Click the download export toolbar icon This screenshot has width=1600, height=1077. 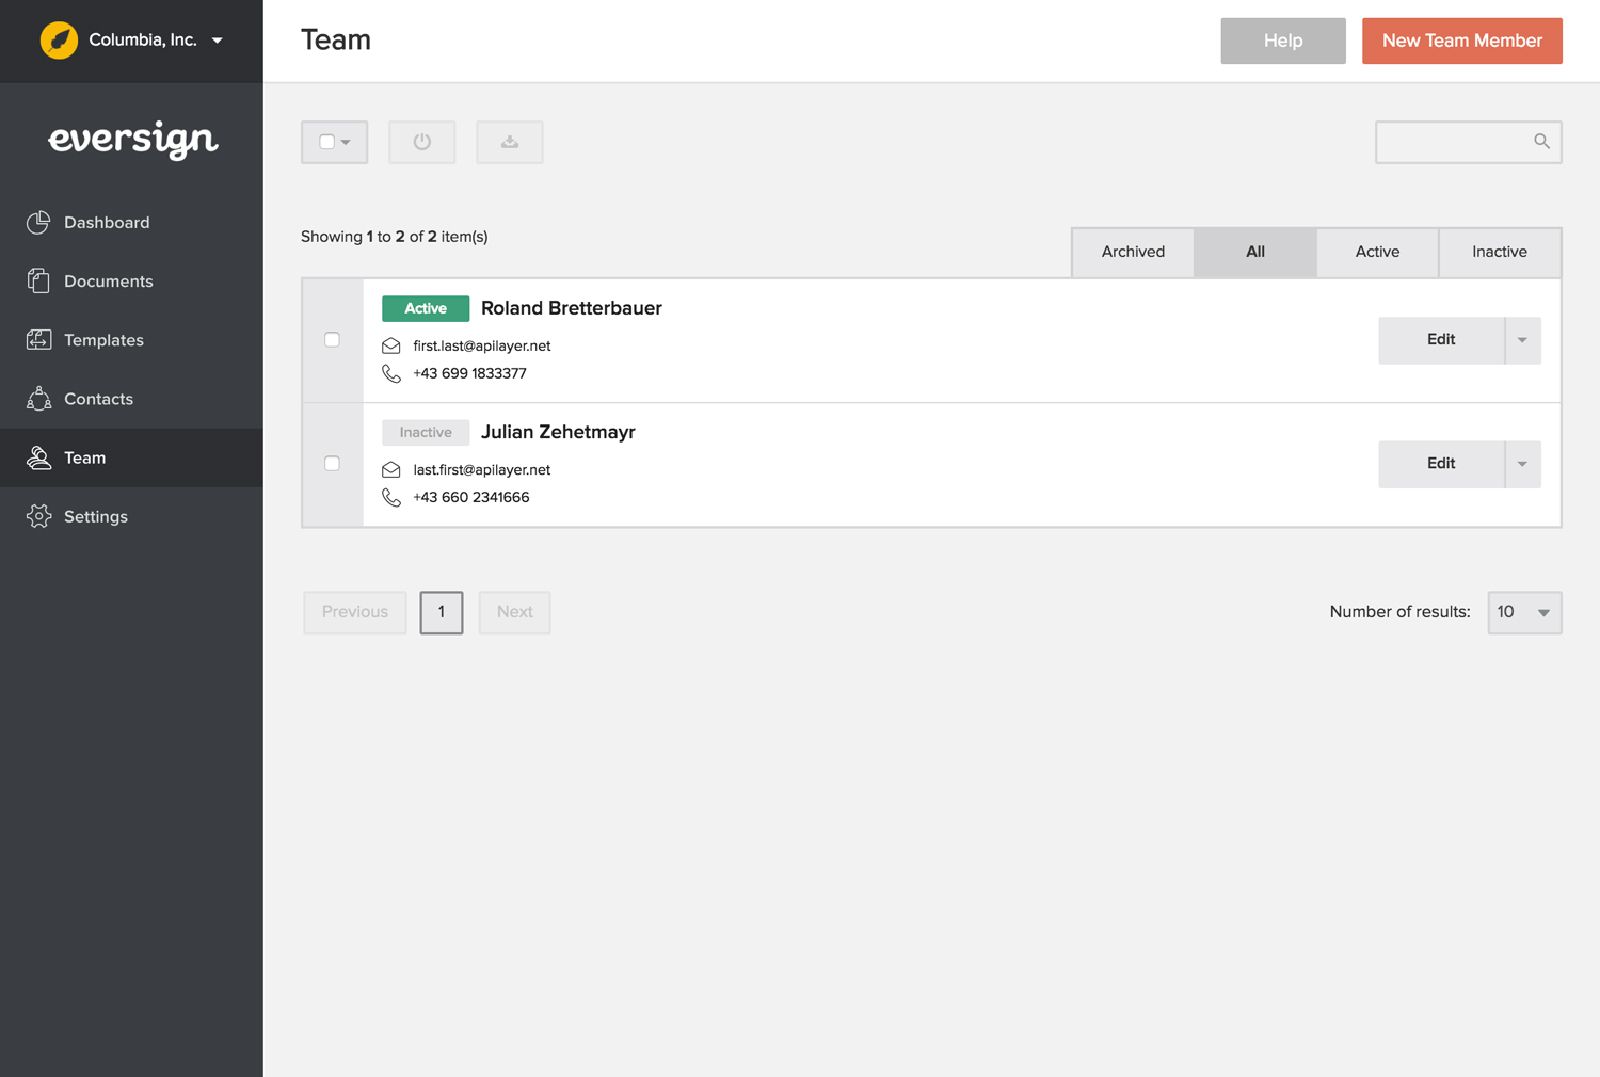[509, 142]
